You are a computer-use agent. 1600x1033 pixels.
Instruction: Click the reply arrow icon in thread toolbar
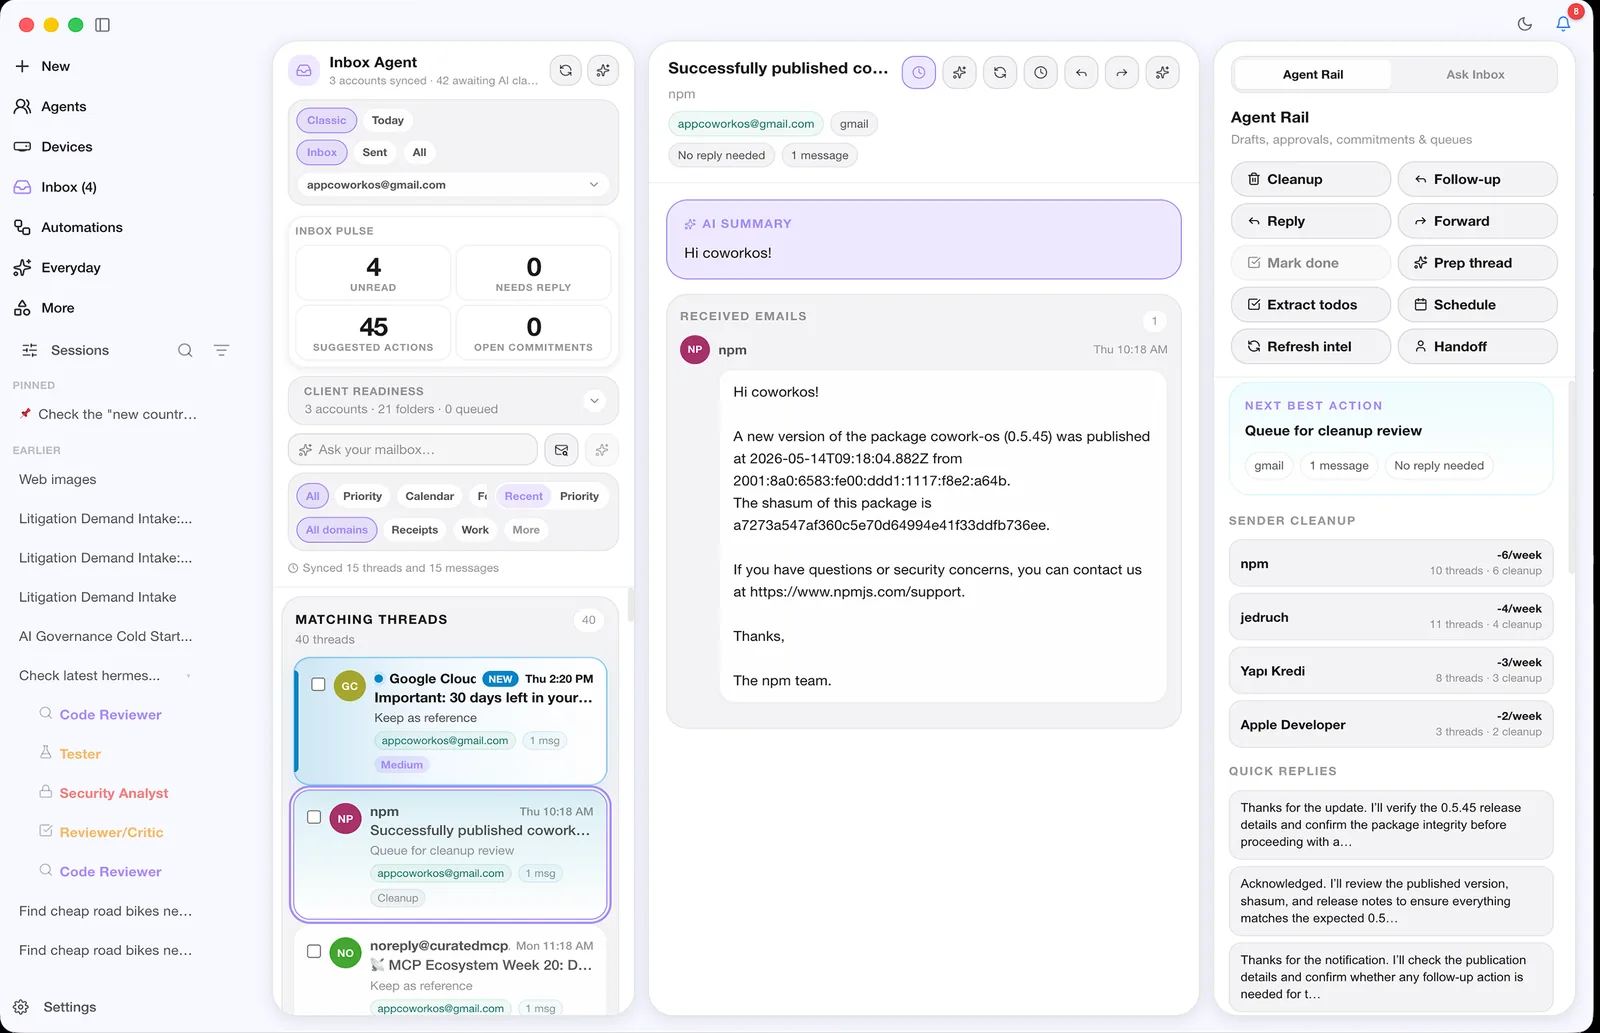(x=1081, y=72)
